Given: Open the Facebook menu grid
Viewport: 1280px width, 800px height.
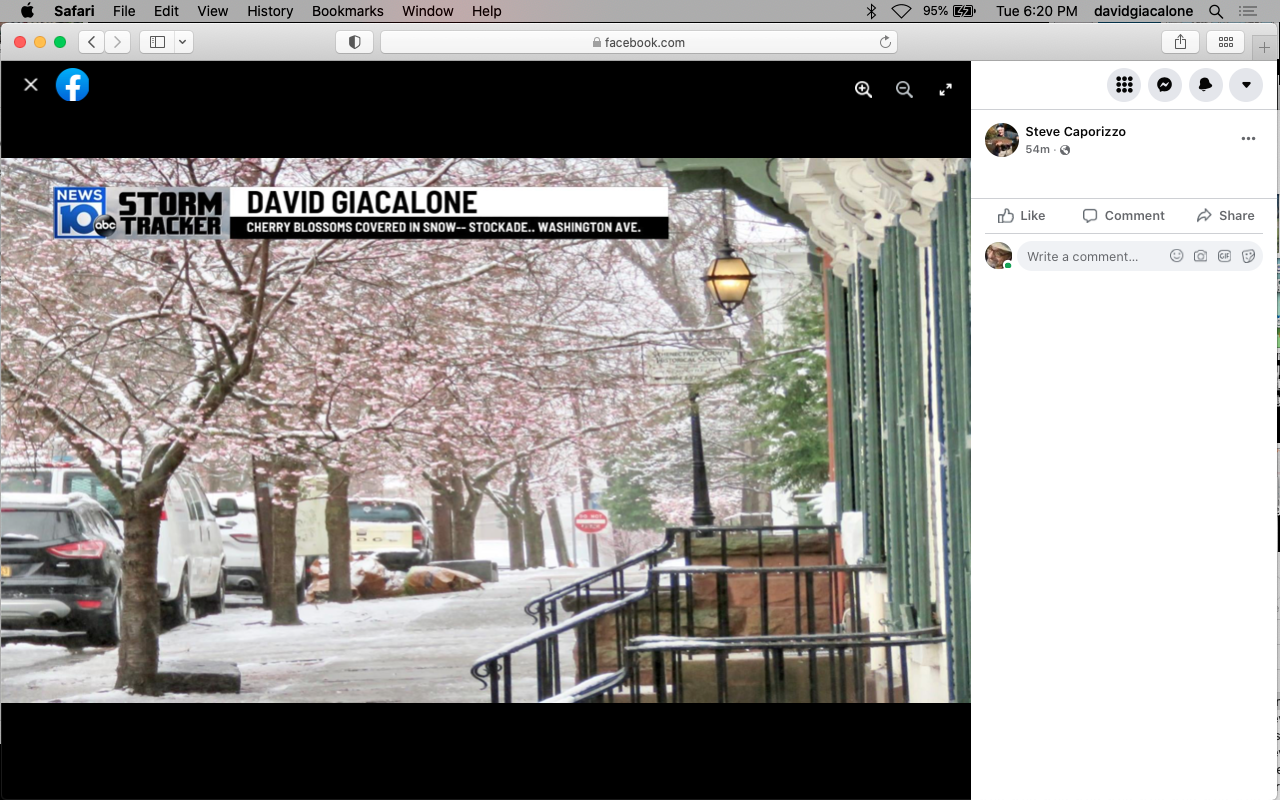Looking at the screenshot, I should [1124, 85].
